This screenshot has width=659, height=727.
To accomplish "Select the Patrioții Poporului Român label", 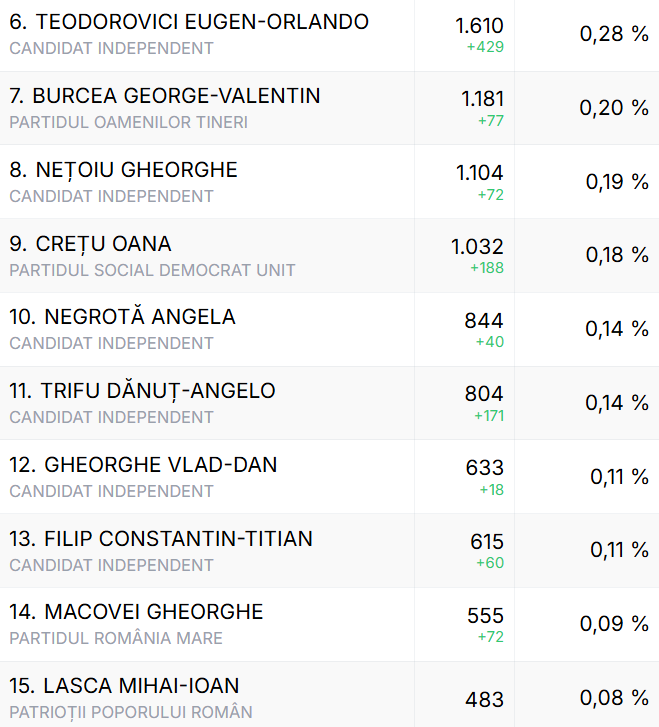I will pos(131,712).
